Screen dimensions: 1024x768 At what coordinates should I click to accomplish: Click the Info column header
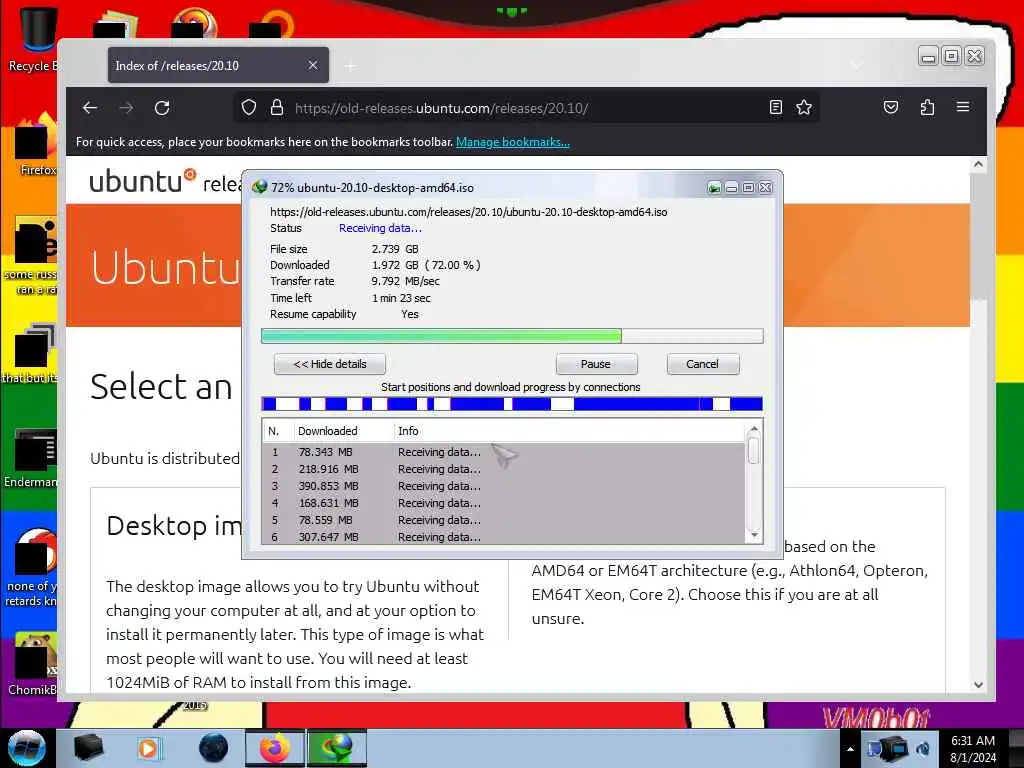click(568, 431)
